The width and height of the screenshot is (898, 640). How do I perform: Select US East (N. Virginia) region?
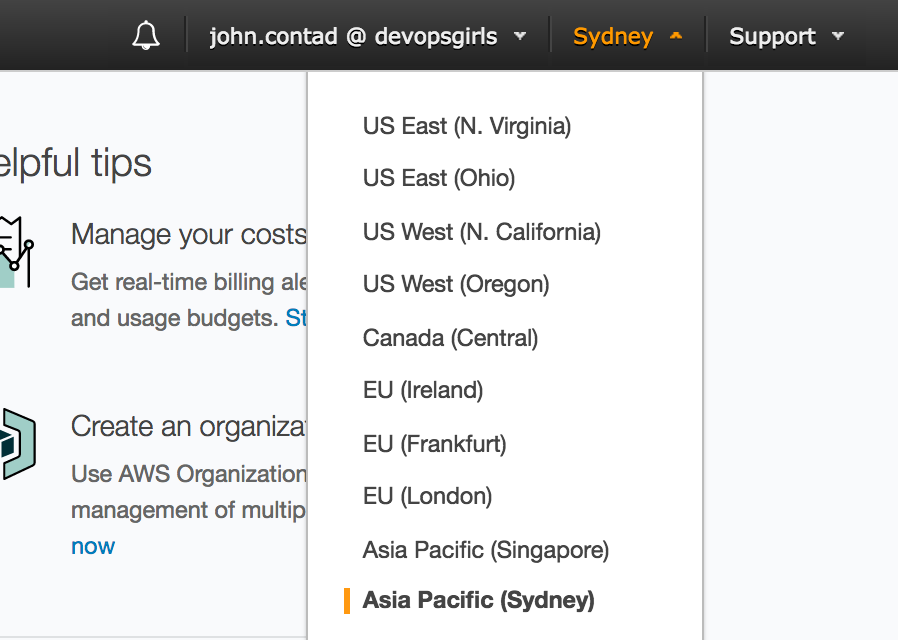click(467, 126)
